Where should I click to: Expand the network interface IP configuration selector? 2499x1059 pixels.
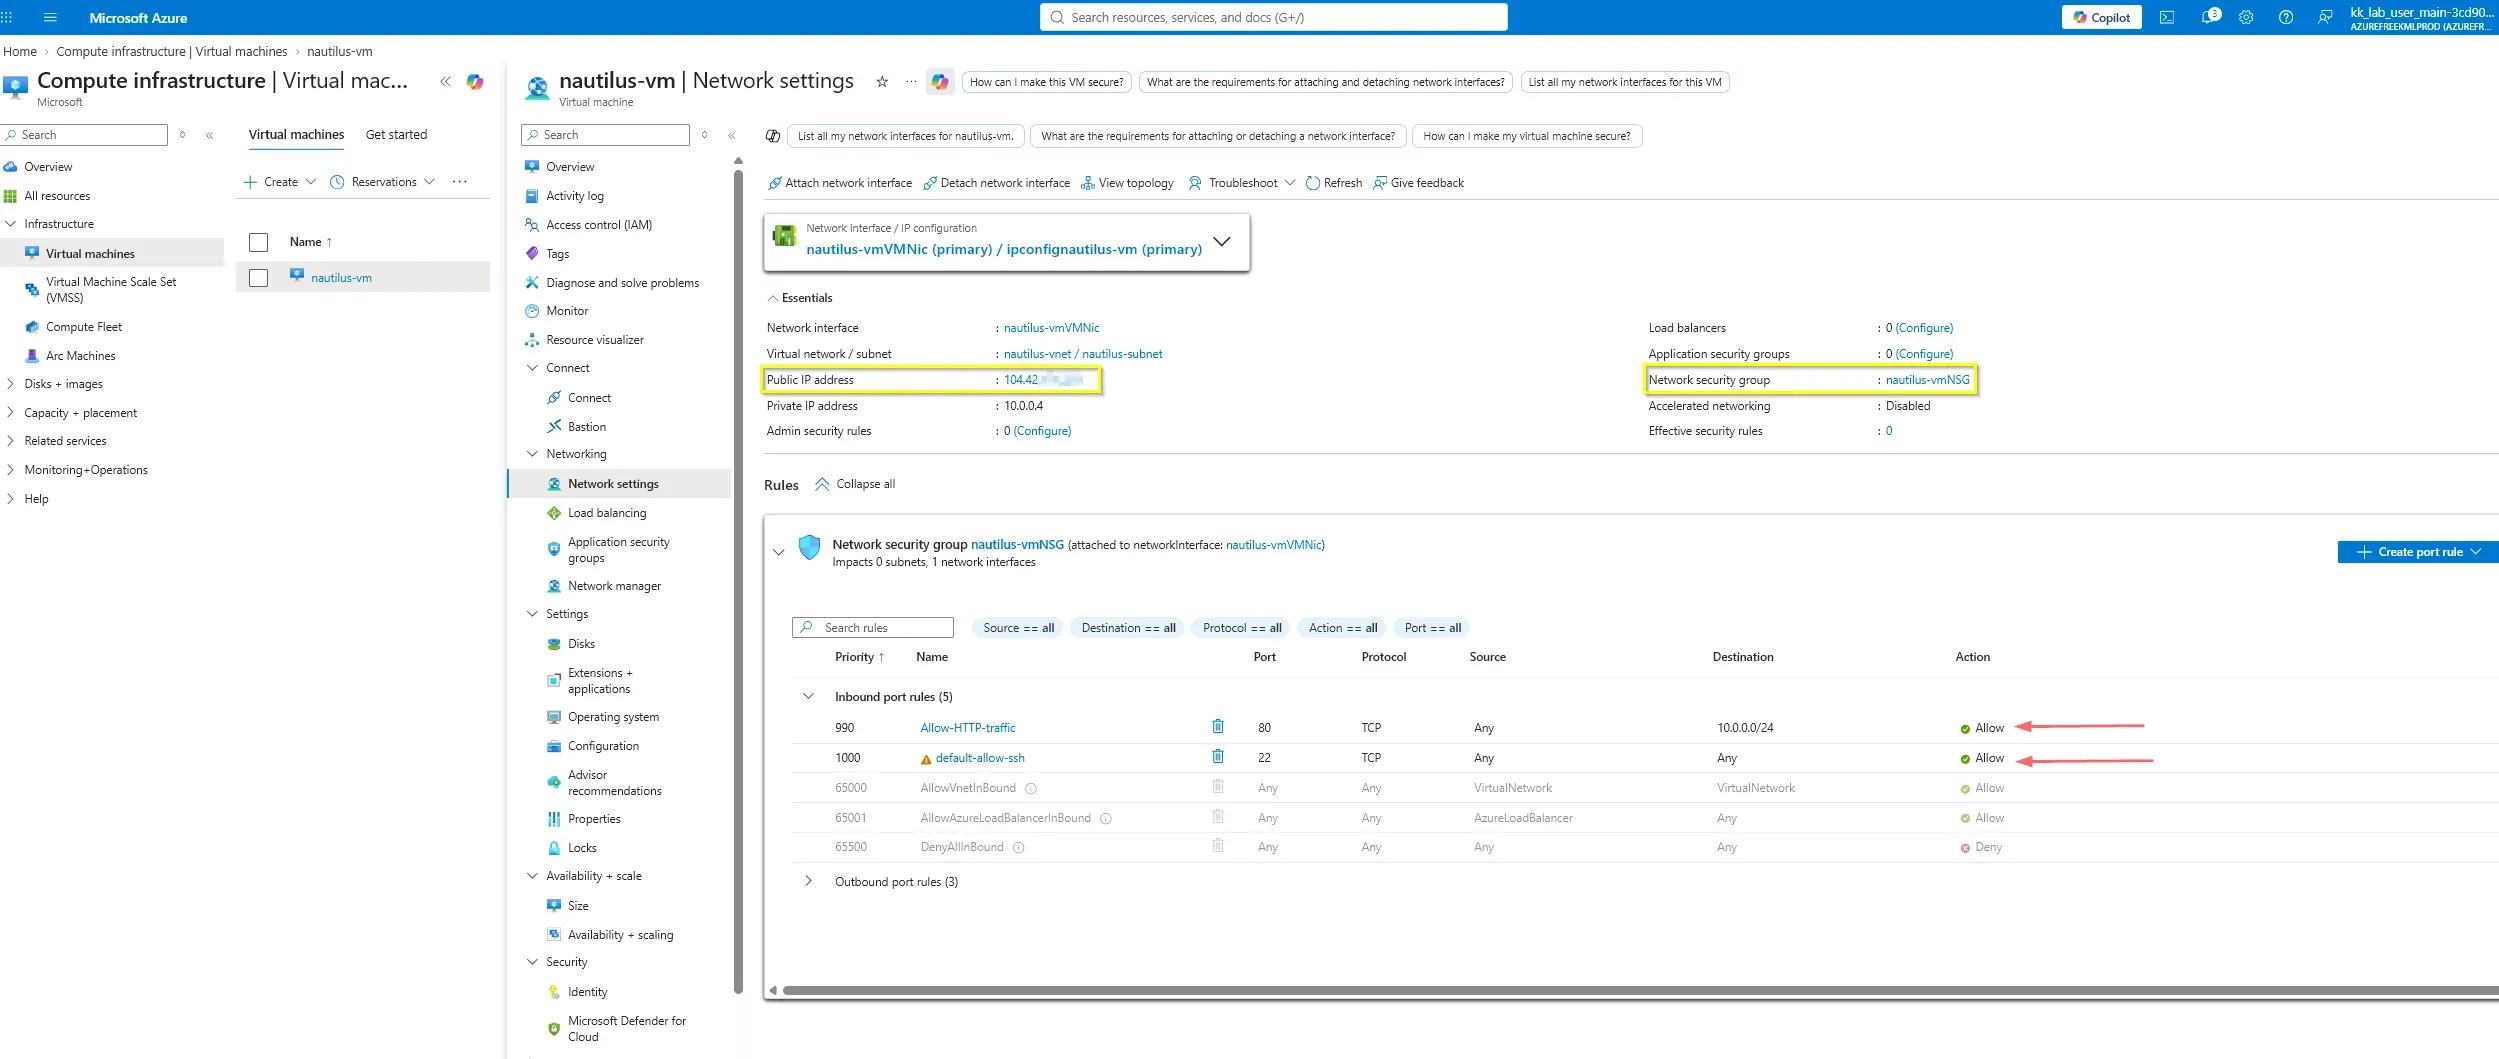point(1222,242)
